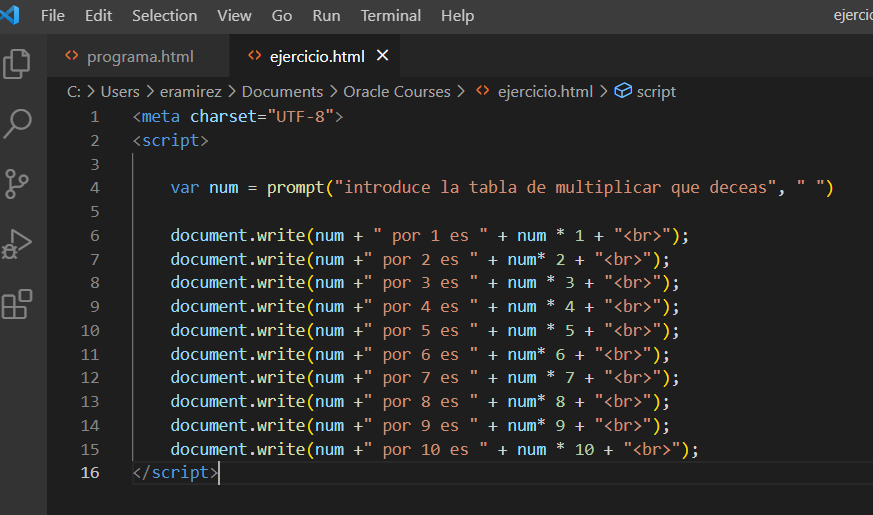
Task: Click the document.write line with "por 7 es"
Action: click(425, 378)
